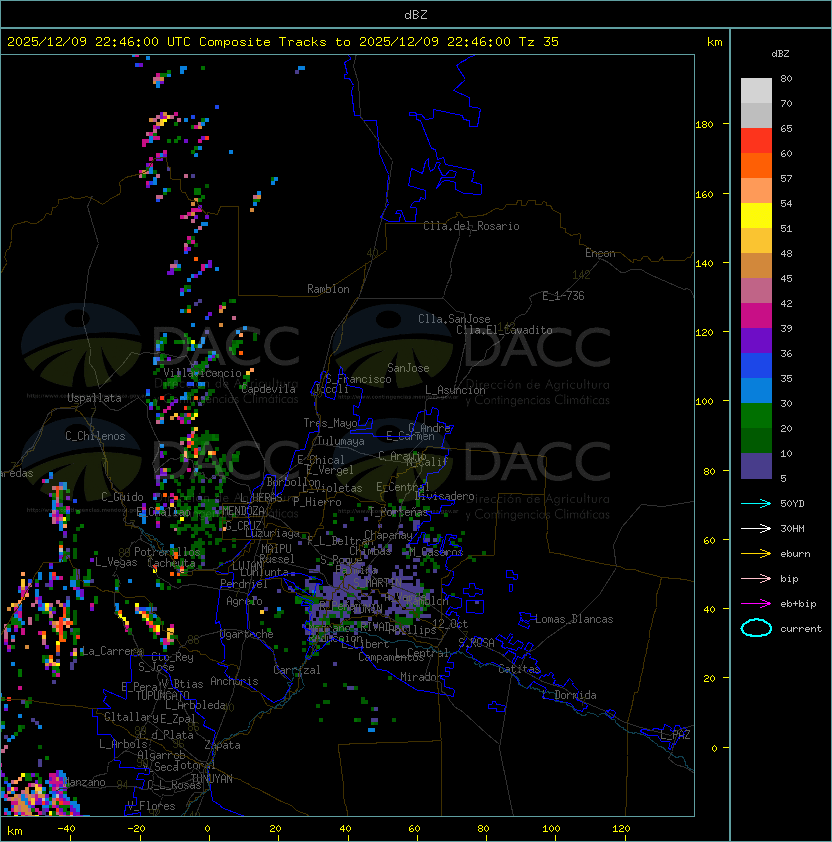
Task: Click the '2025/12/09 22:46:00 UTC Composite' header text
Action: (x=139, y=42)
